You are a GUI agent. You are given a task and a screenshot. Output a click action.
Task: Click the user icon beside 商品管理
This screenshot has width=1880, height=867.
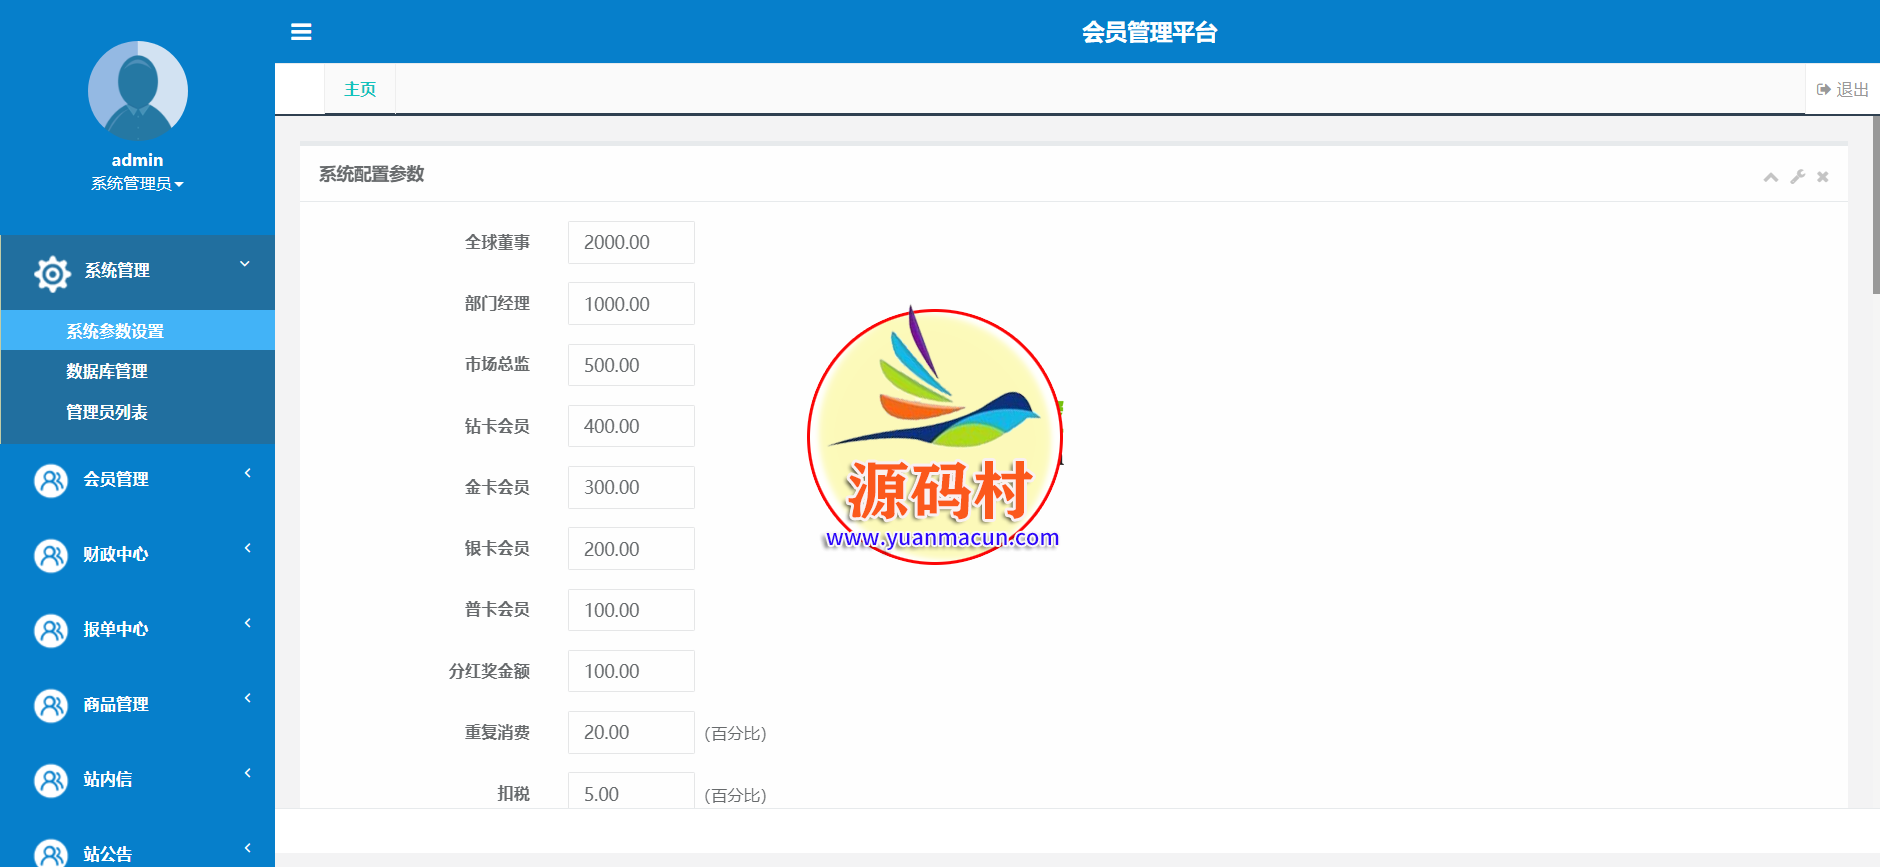click(51, 705)
